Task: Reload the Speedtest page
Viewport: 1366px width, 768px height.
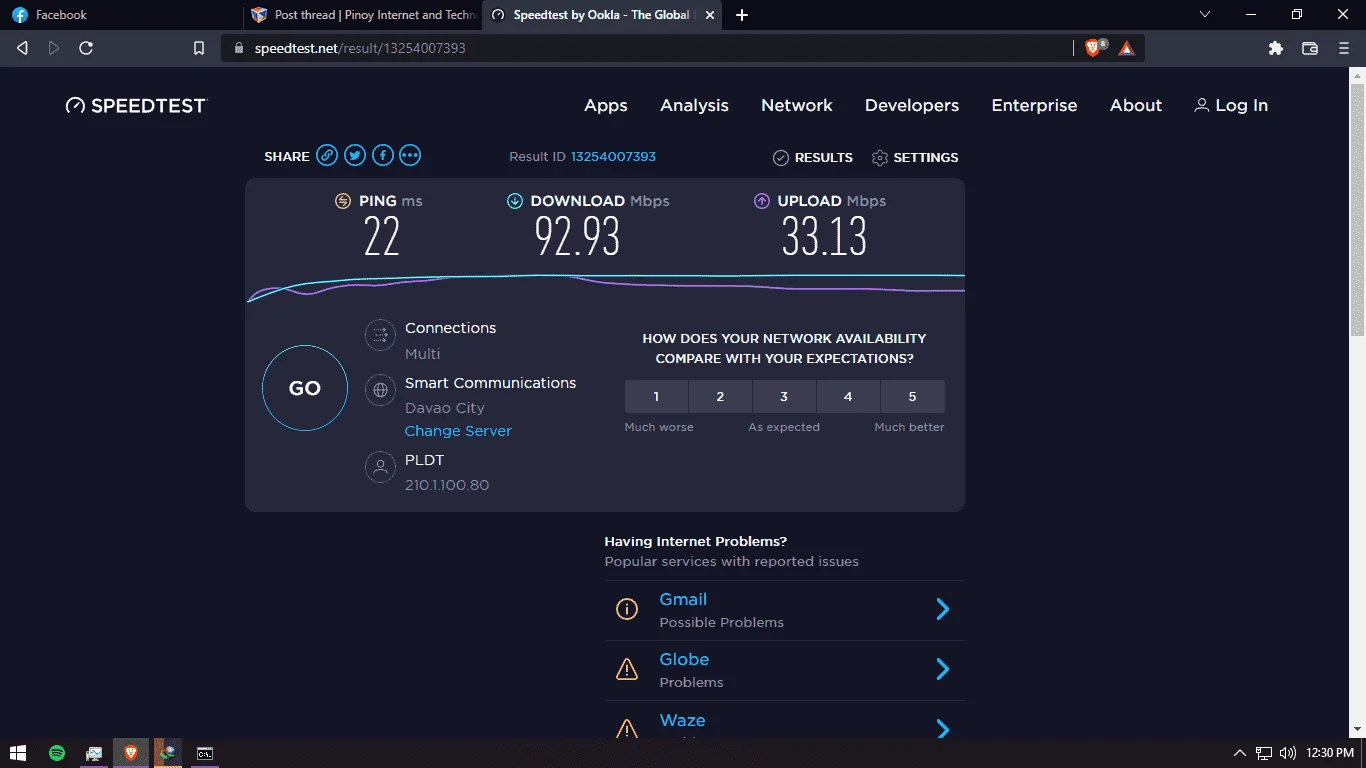Action: (x=86, y=48)
